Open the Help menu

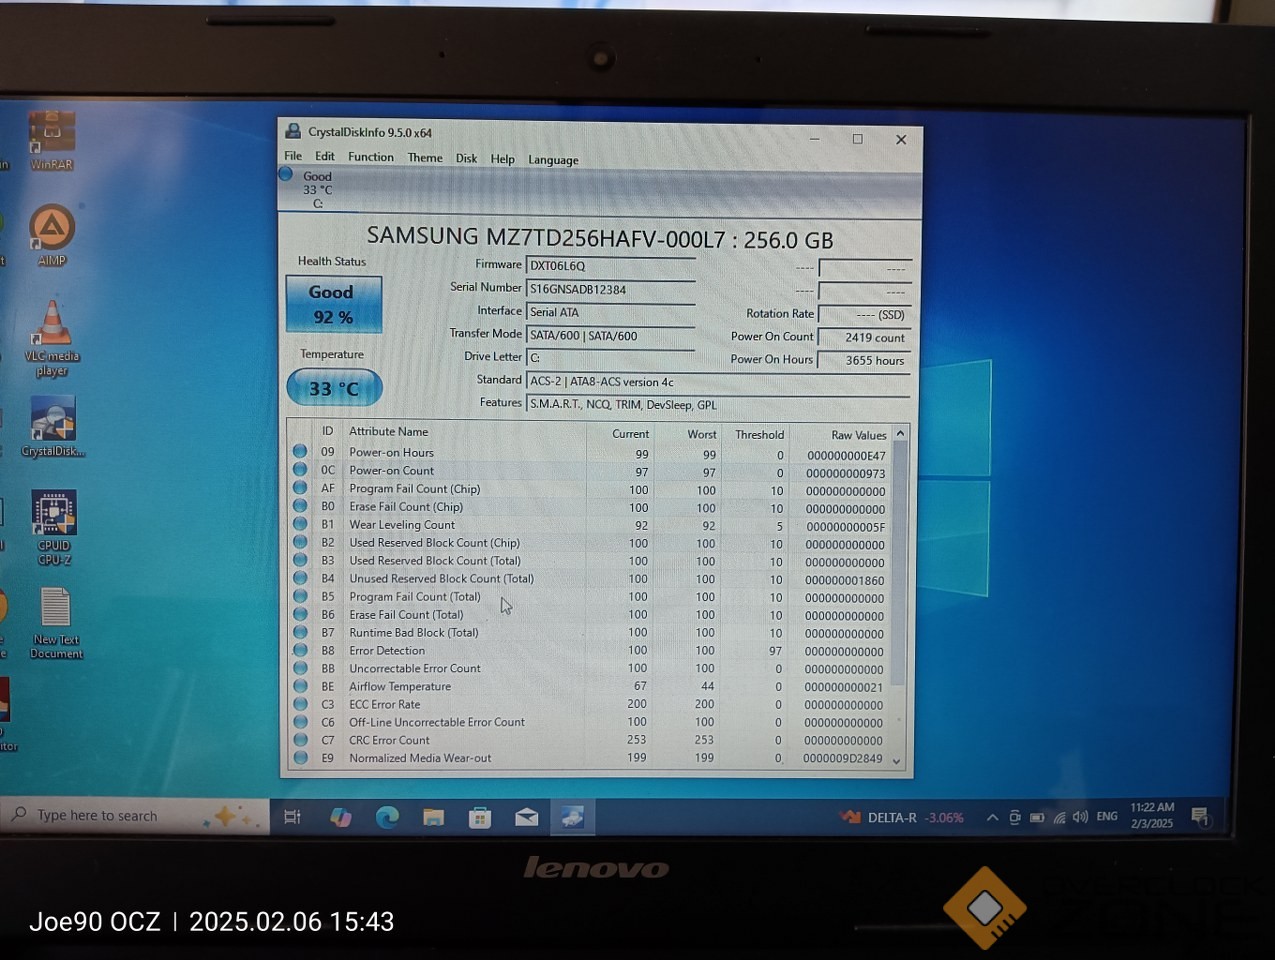(x=502, y=159)
